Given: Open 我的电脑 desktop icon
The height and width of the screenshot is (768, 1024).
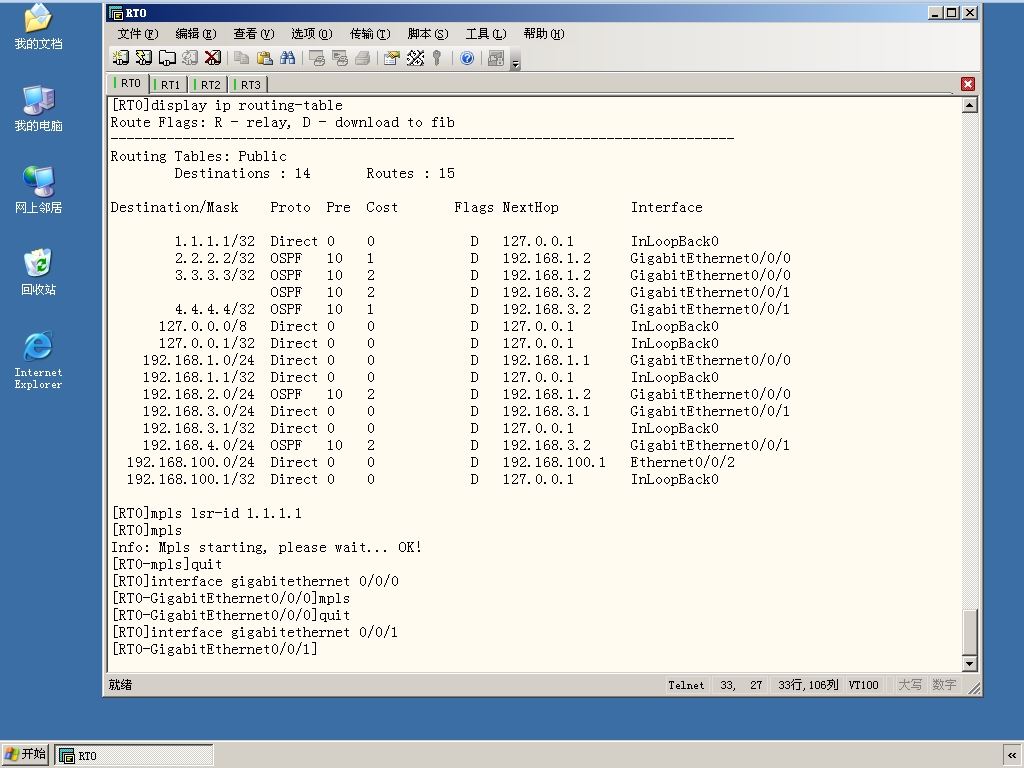Looking at the screenshot, I should pos(39,108).
